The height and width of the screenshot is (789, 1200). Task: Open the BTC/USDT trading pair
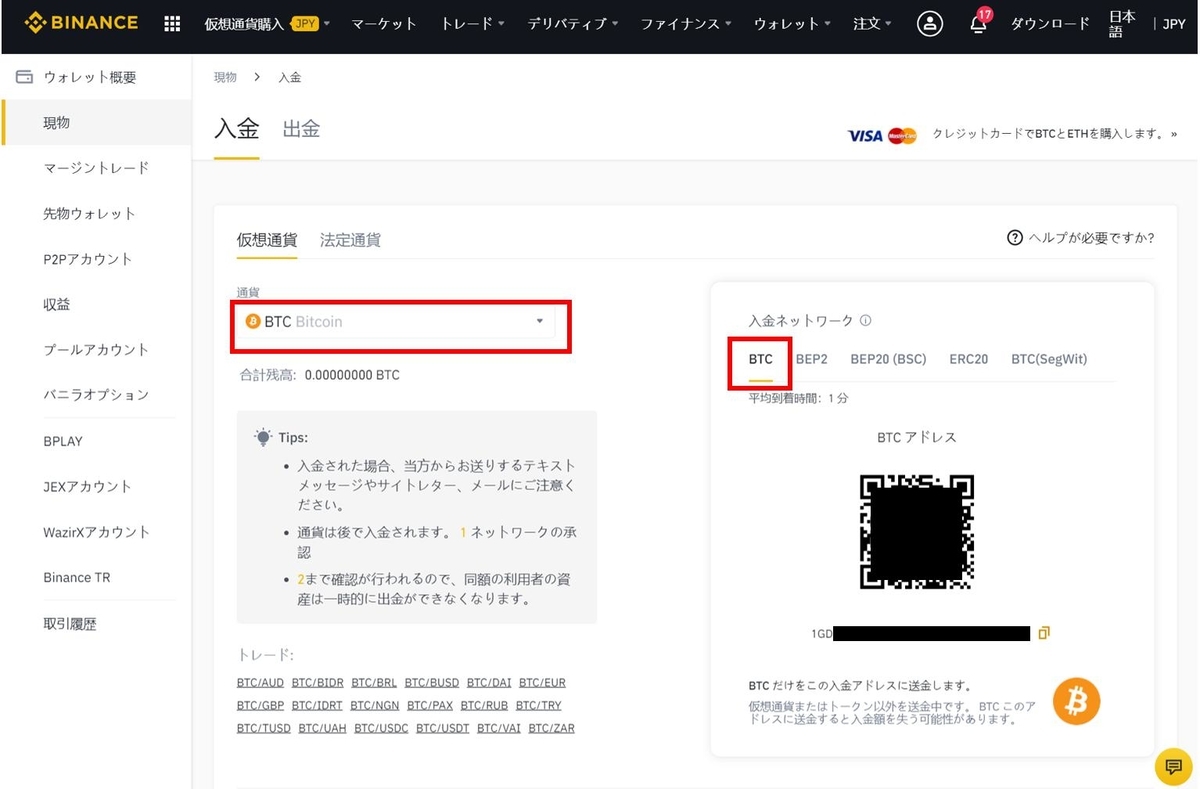point(443,729)
